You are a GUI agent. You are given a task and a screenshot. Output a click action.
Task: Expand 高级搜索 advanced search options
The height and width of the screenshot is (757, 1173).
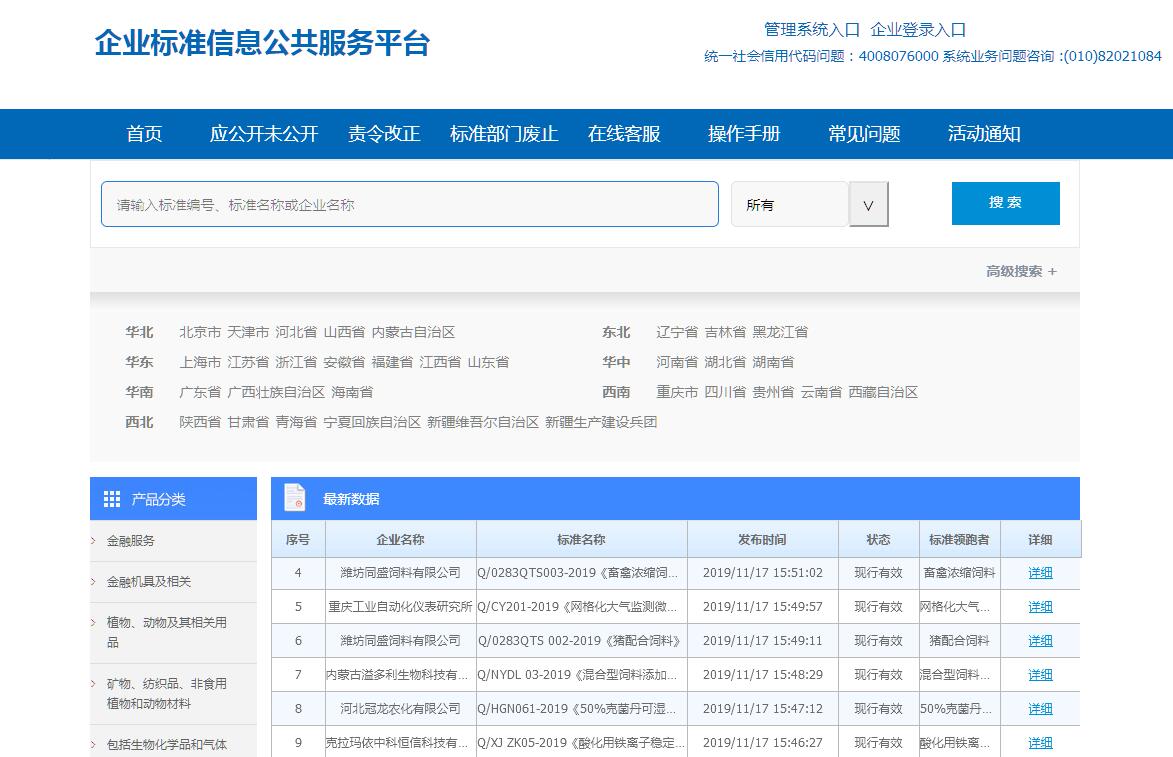(1020, 271)
